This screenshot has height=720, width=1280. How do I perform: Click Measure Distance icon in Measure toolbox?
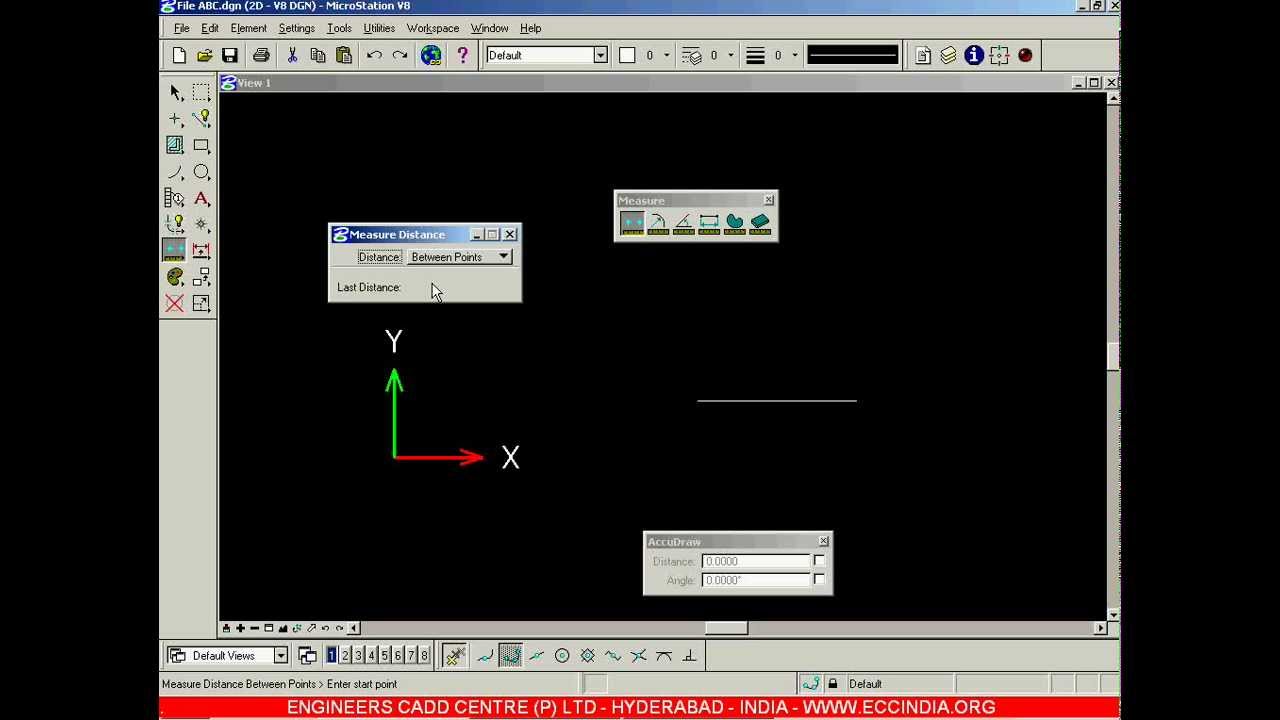tap(632, 224)
